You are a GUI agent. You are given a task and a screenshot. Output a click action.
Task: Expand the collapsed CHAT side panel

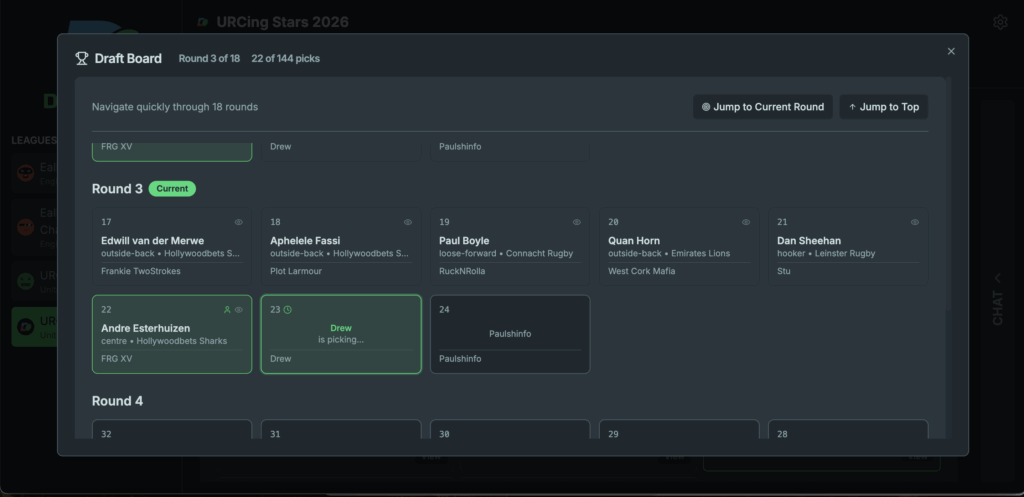[x=997, y=299]
